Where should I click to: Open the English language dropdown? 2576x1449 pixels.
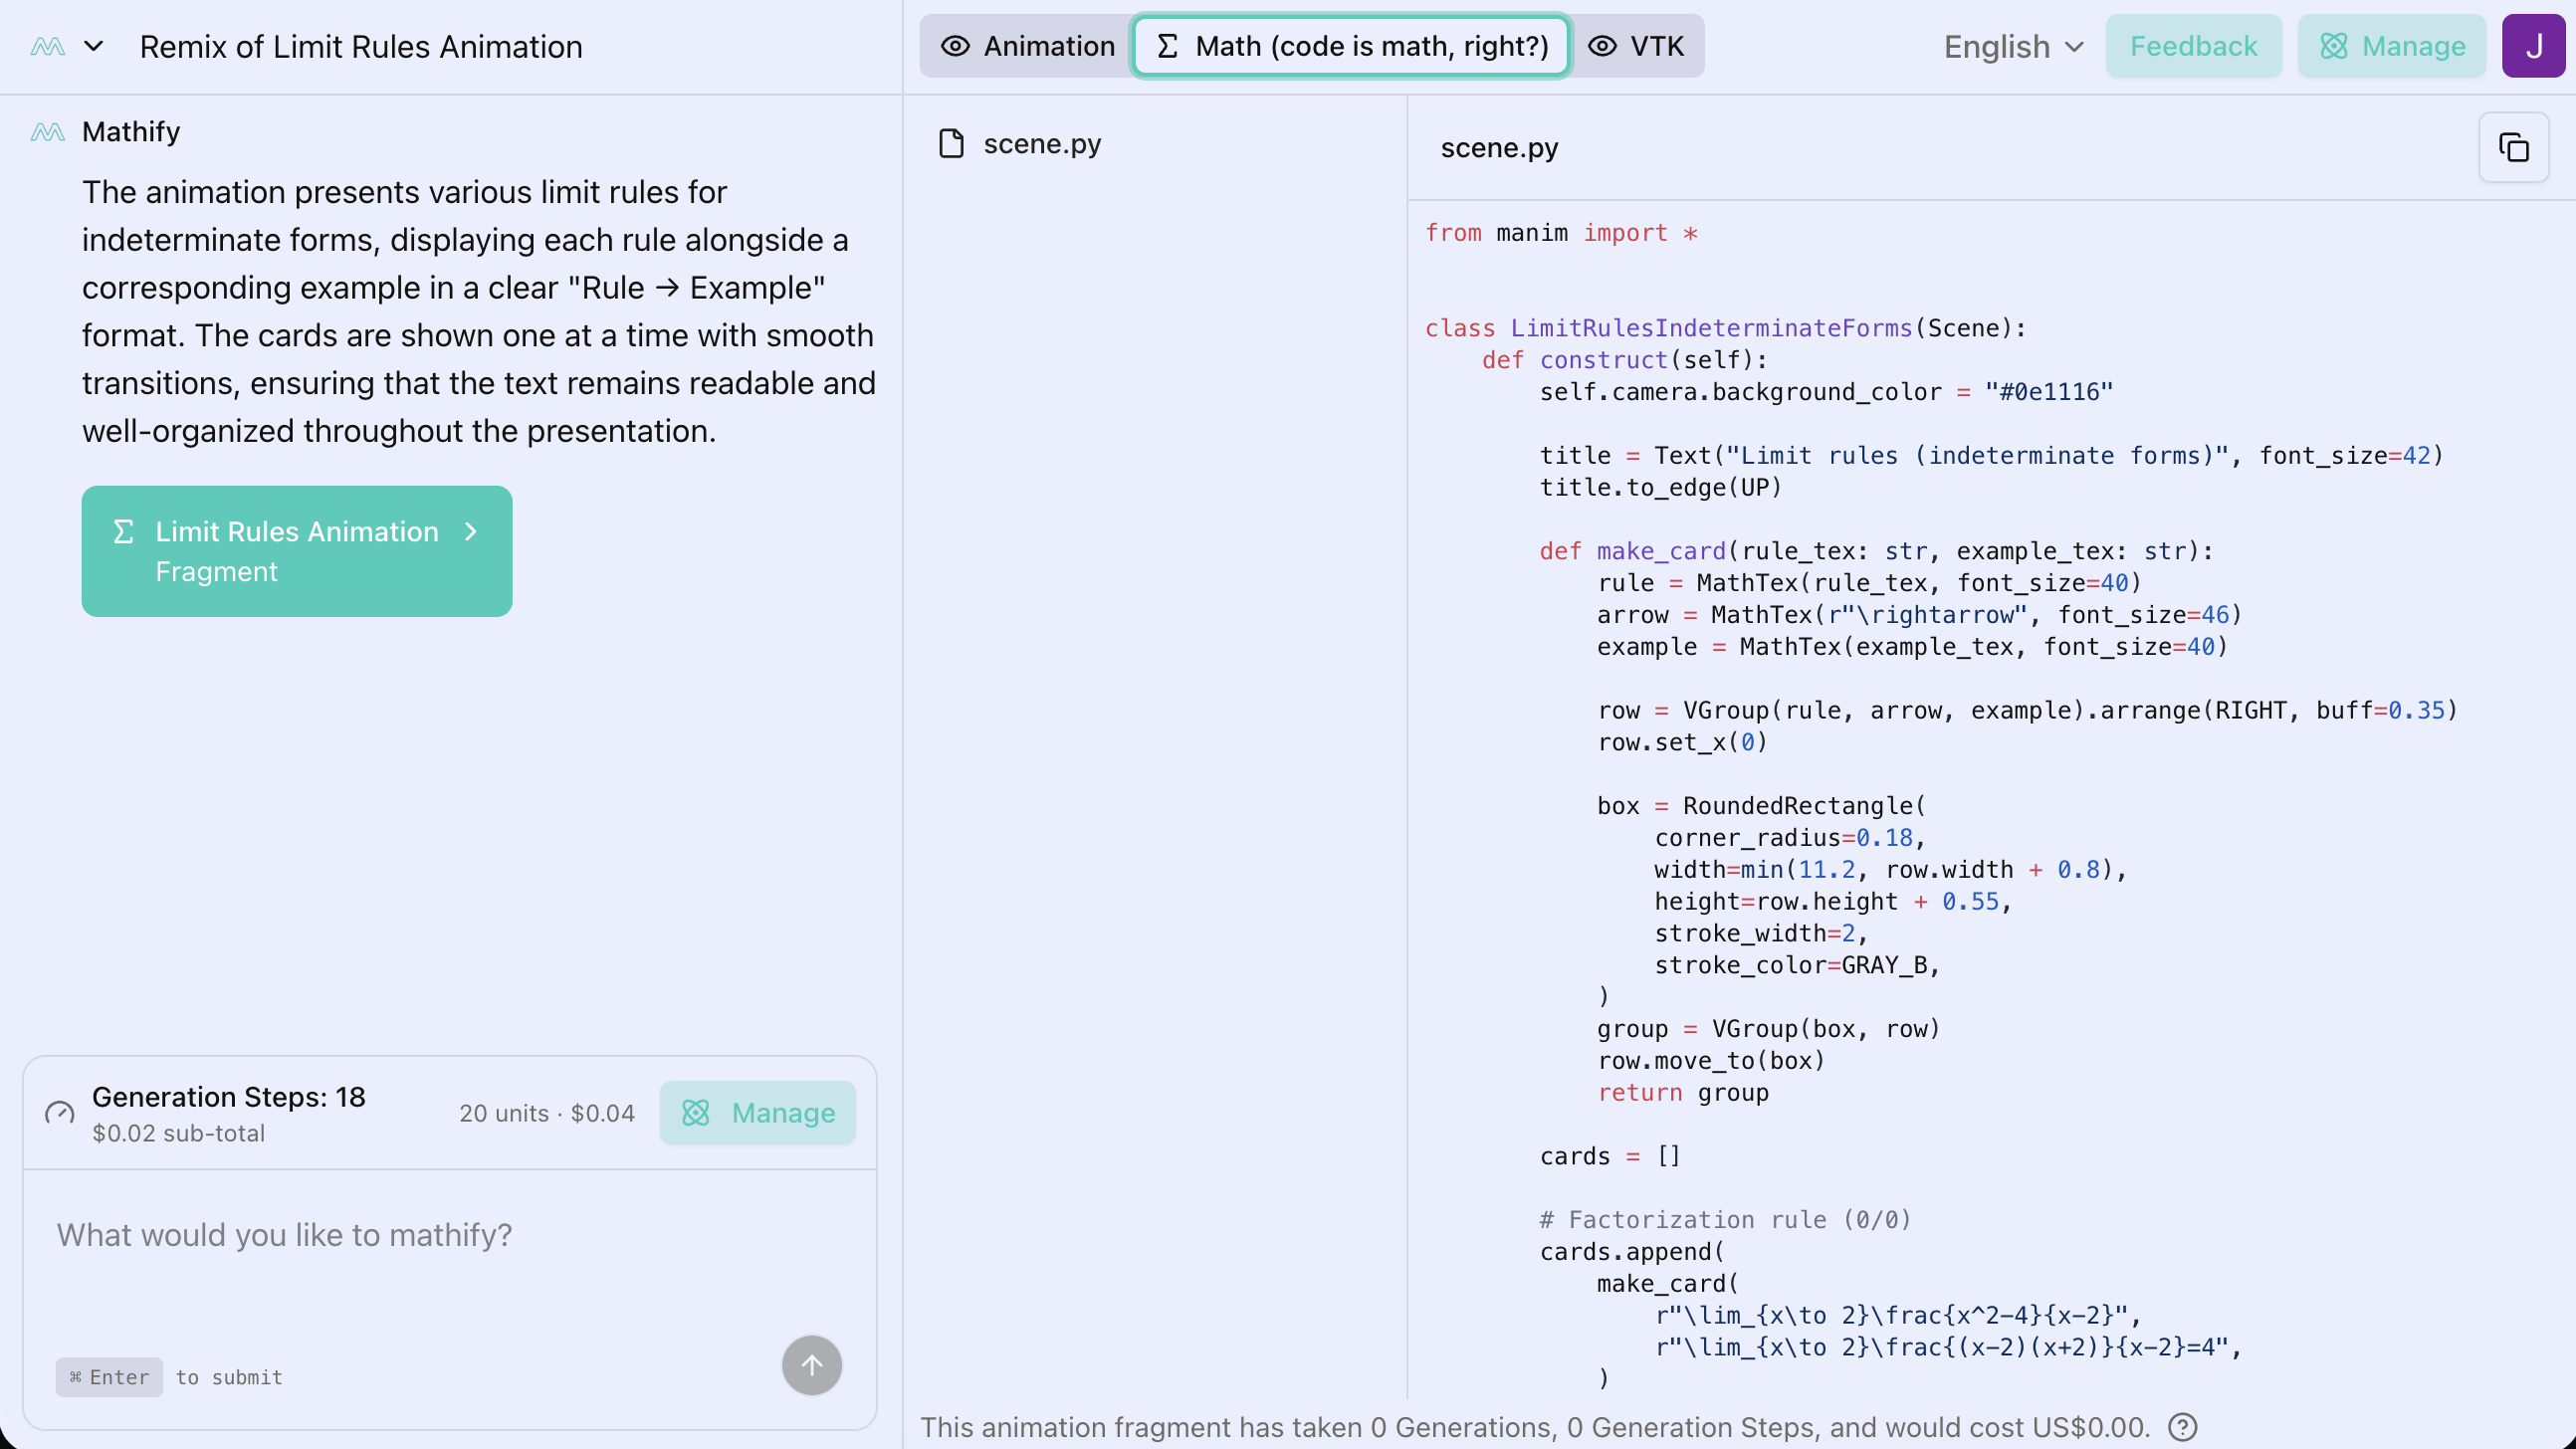2013,46
